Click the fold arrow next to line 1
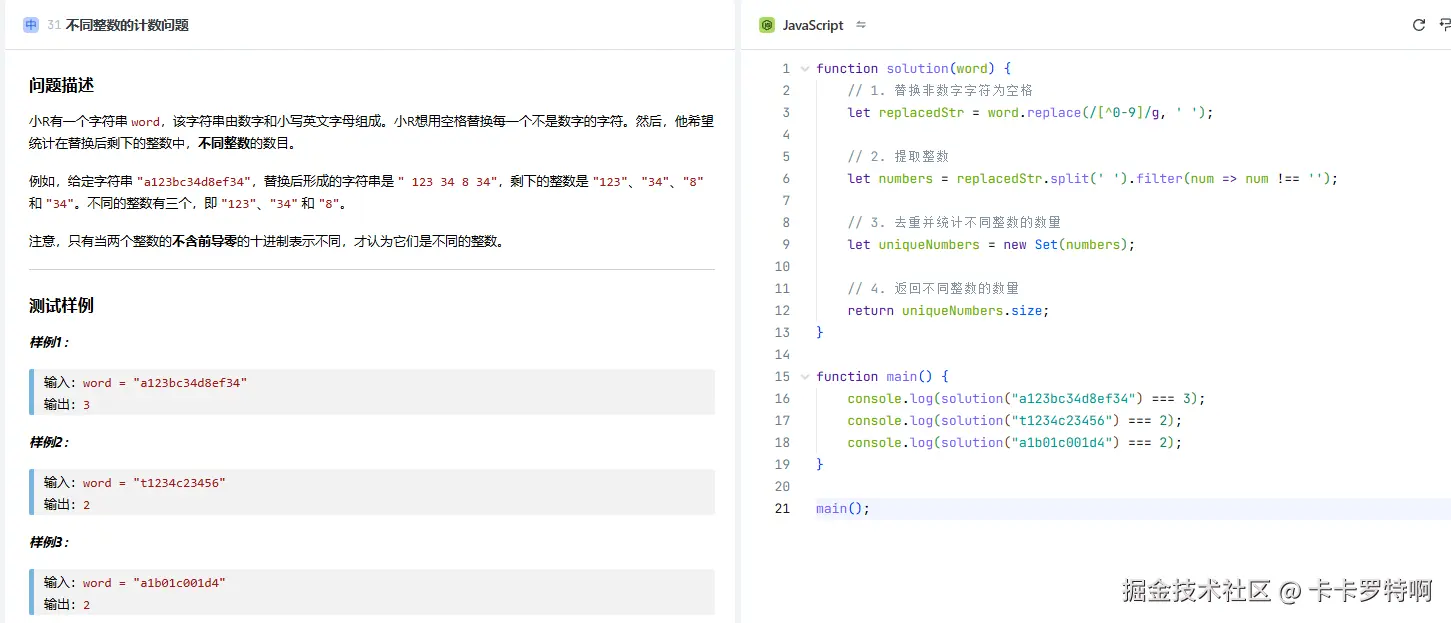The width and height of the screenshot is (1451, 623). coord(804,68)
